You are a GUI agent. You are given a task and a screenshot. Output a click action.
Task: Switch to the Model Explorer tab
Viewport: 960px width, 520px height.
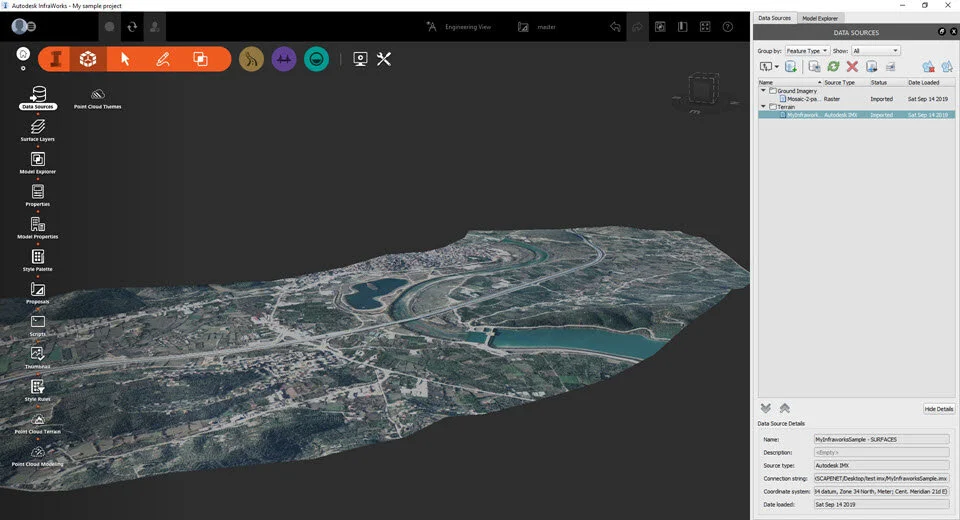[x=820, y=18]
